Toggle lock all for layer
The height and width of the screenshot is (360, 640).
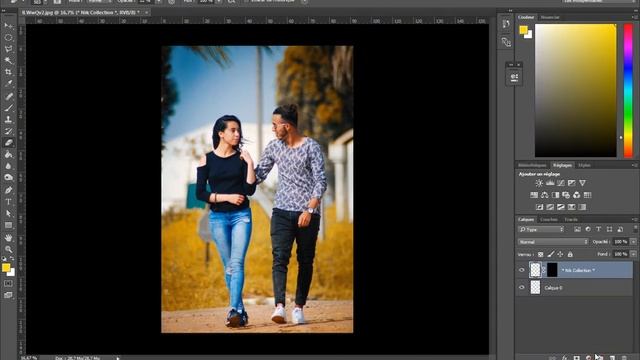click(570, 254)
